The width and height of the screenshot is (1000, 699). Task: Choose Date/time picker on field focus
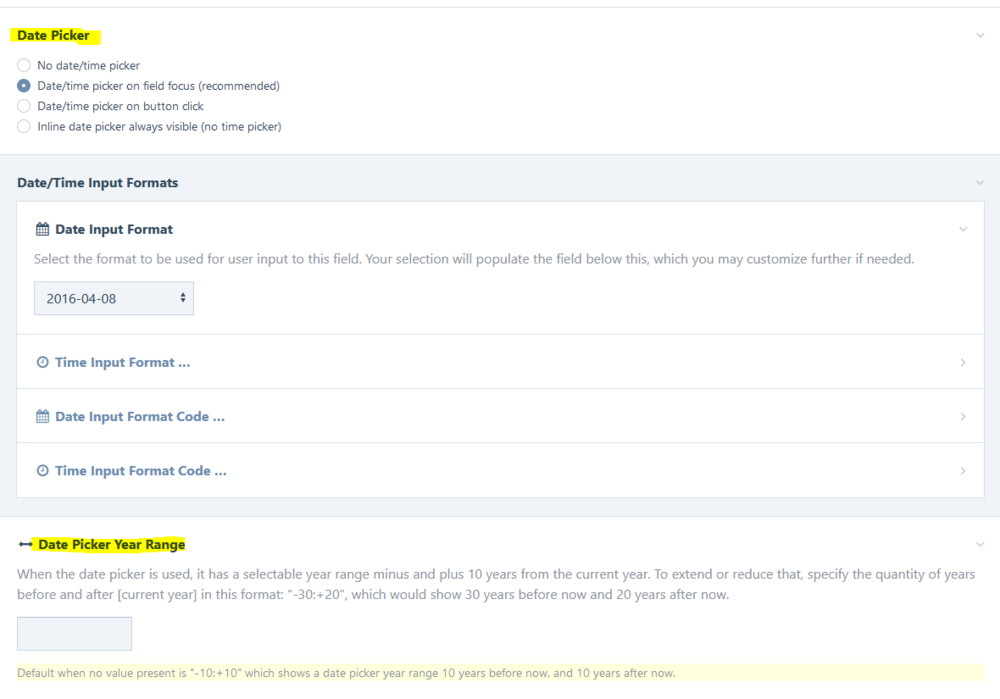(24, 86)
